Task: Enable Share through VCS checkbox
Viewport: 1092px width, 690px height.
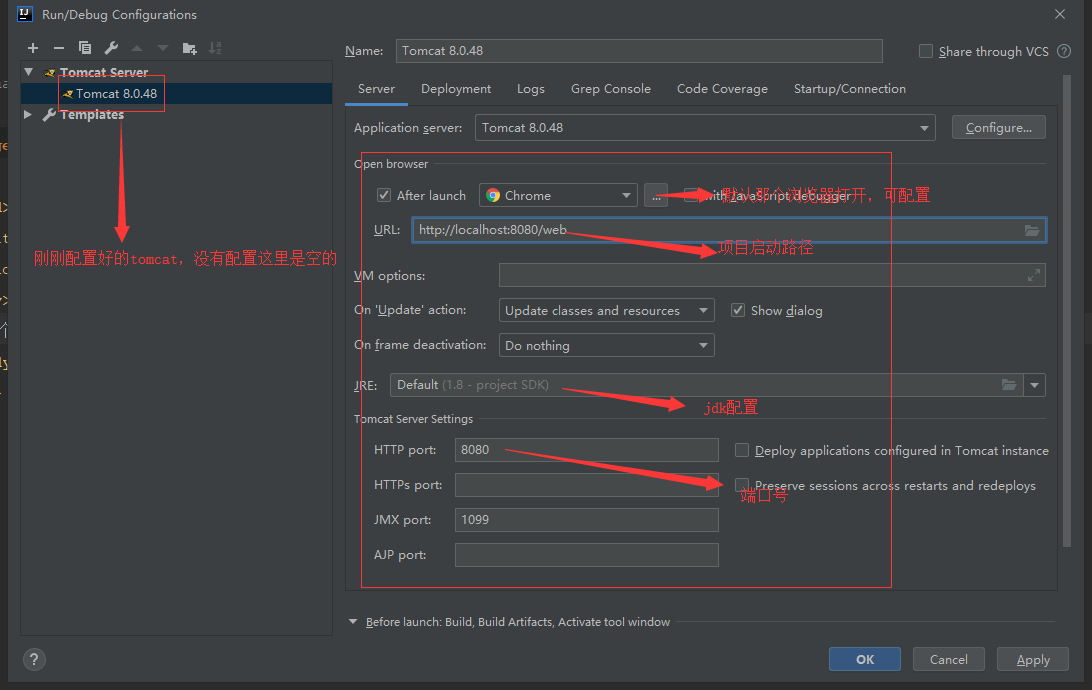Action: 926,51
